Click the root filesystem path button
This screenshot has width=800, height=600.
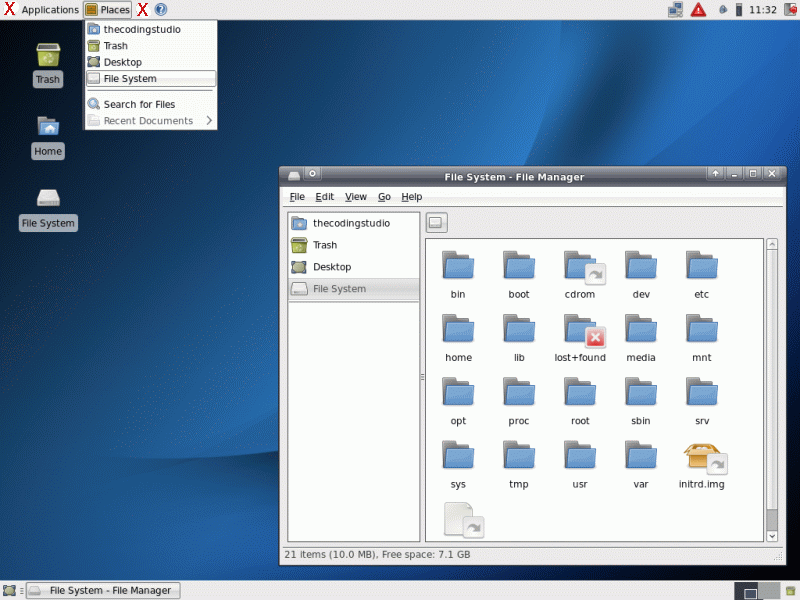point(437,223)
